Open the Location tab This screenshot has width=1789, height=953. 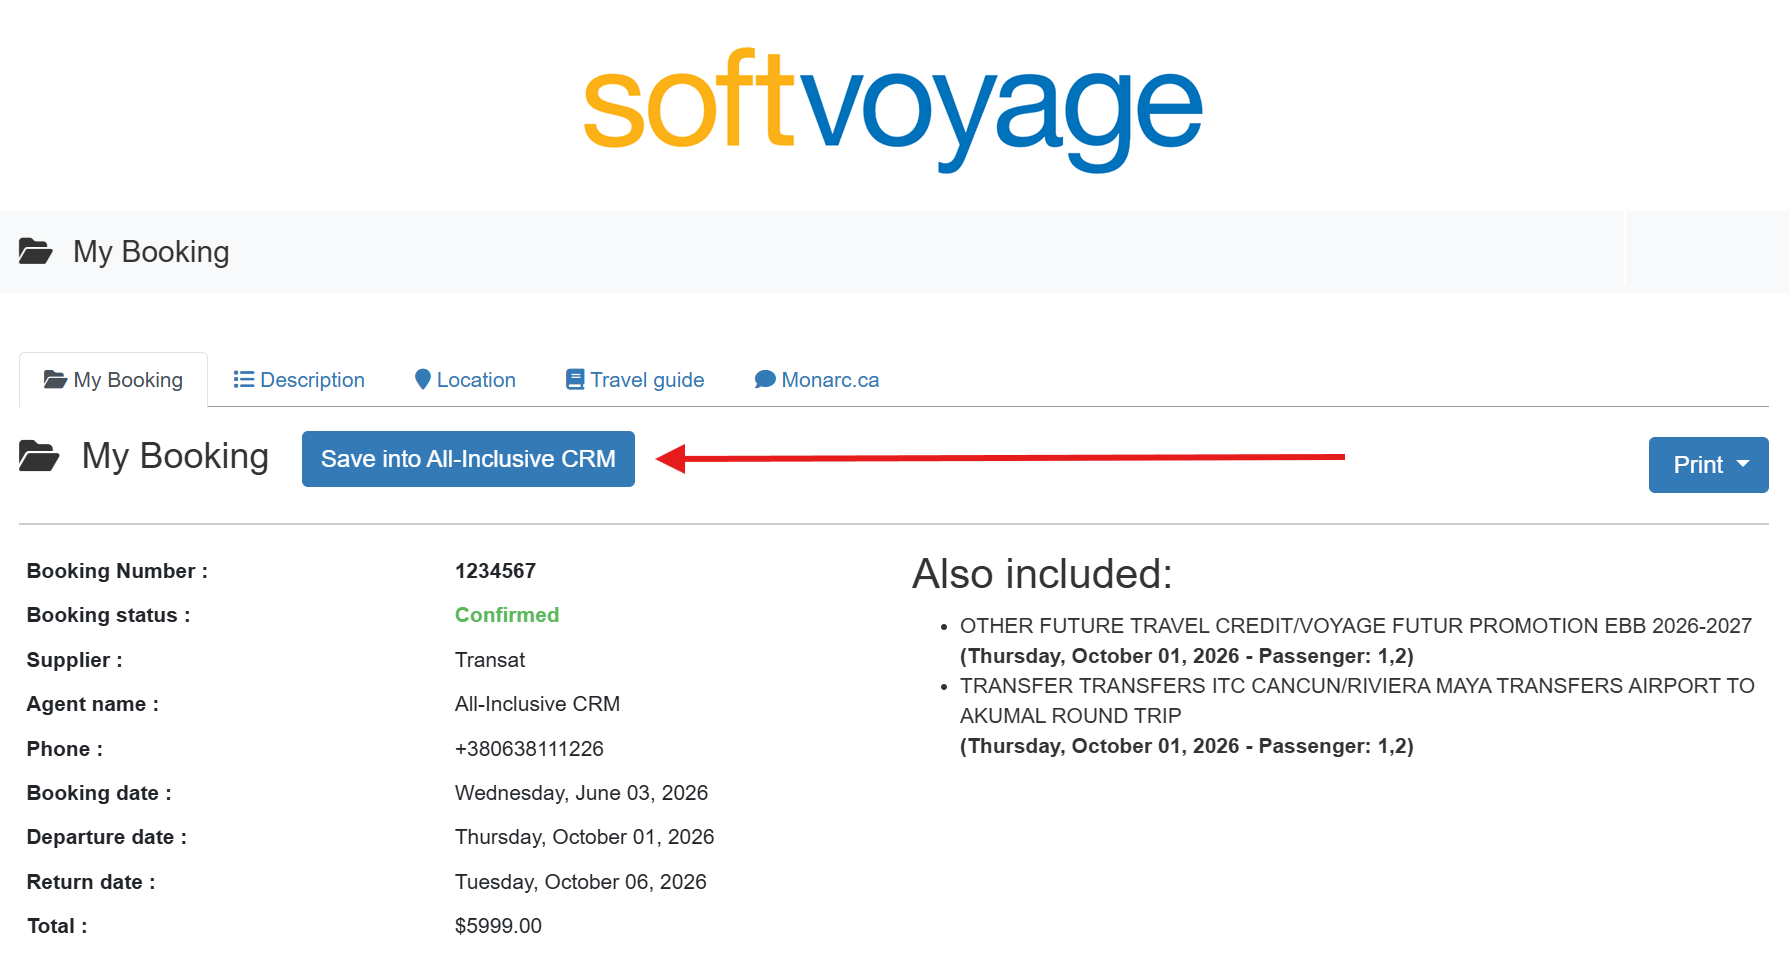465,380
